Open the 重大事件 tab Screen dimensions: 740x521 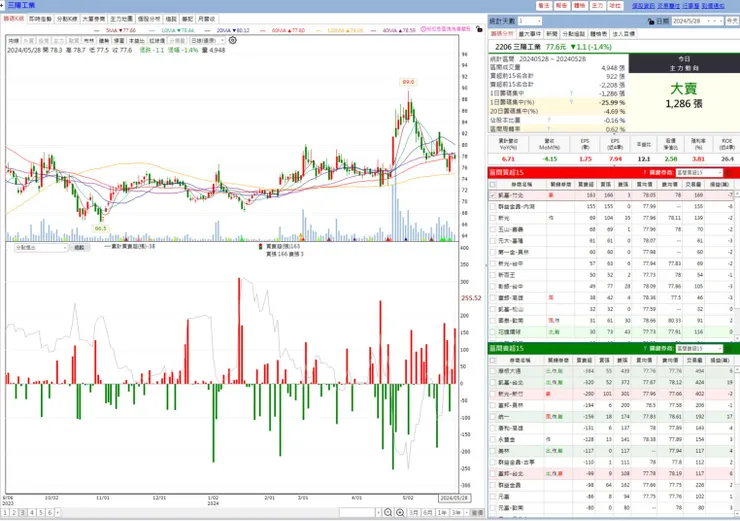coord(530,34)
